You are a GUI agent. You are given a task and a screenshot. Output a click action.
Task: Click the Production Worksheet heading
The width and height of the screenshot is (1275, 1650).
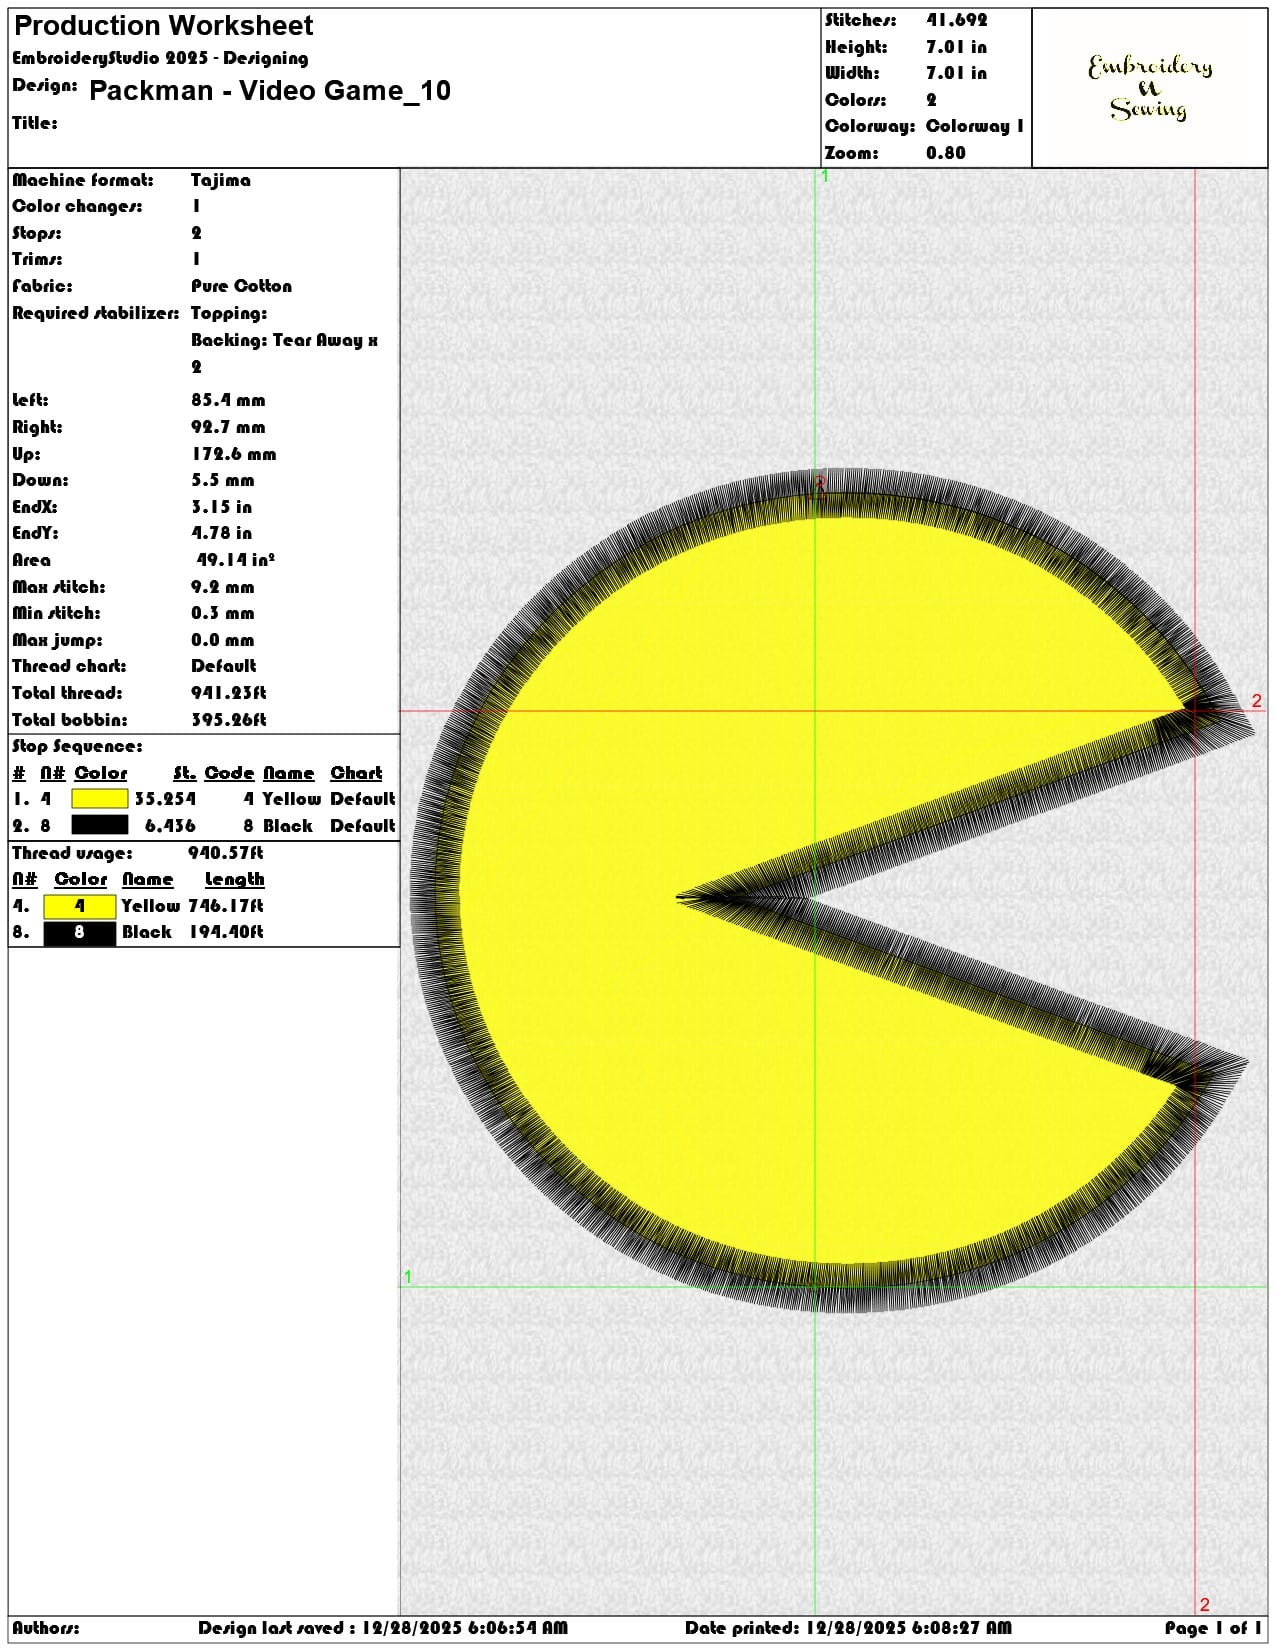click(x=163, y=26)
